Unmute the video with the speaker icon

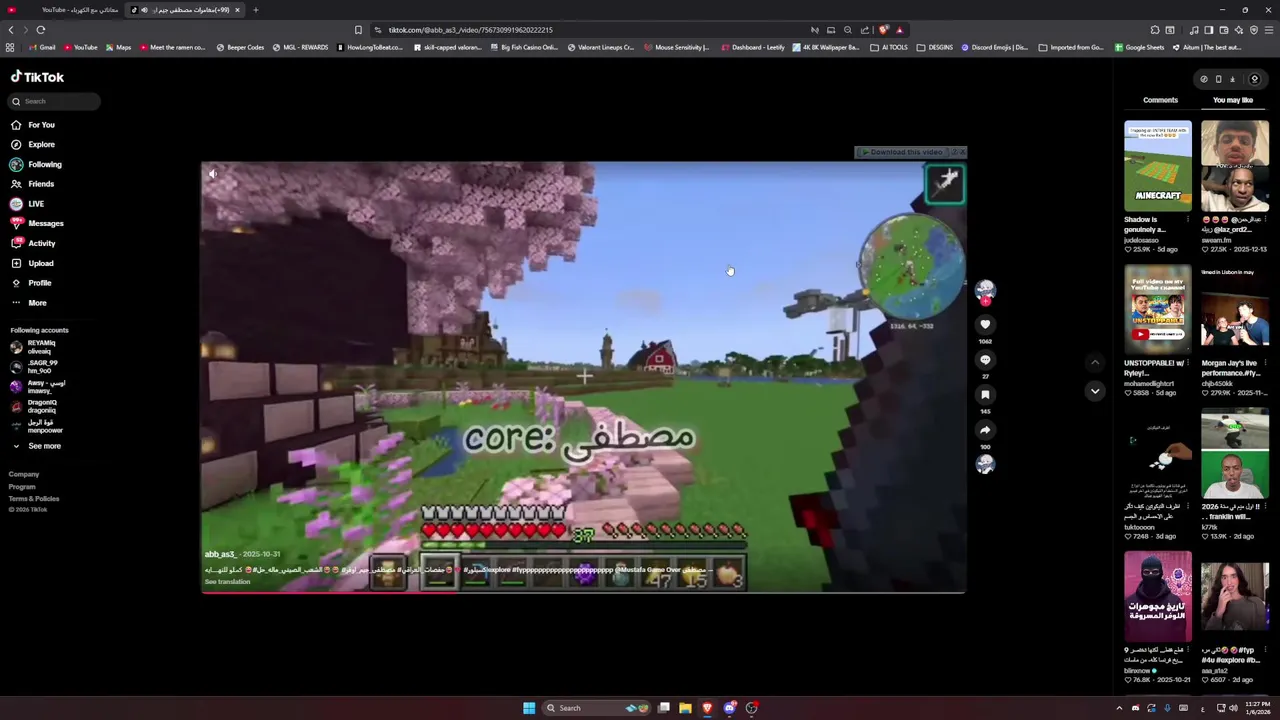coord(212,174)
